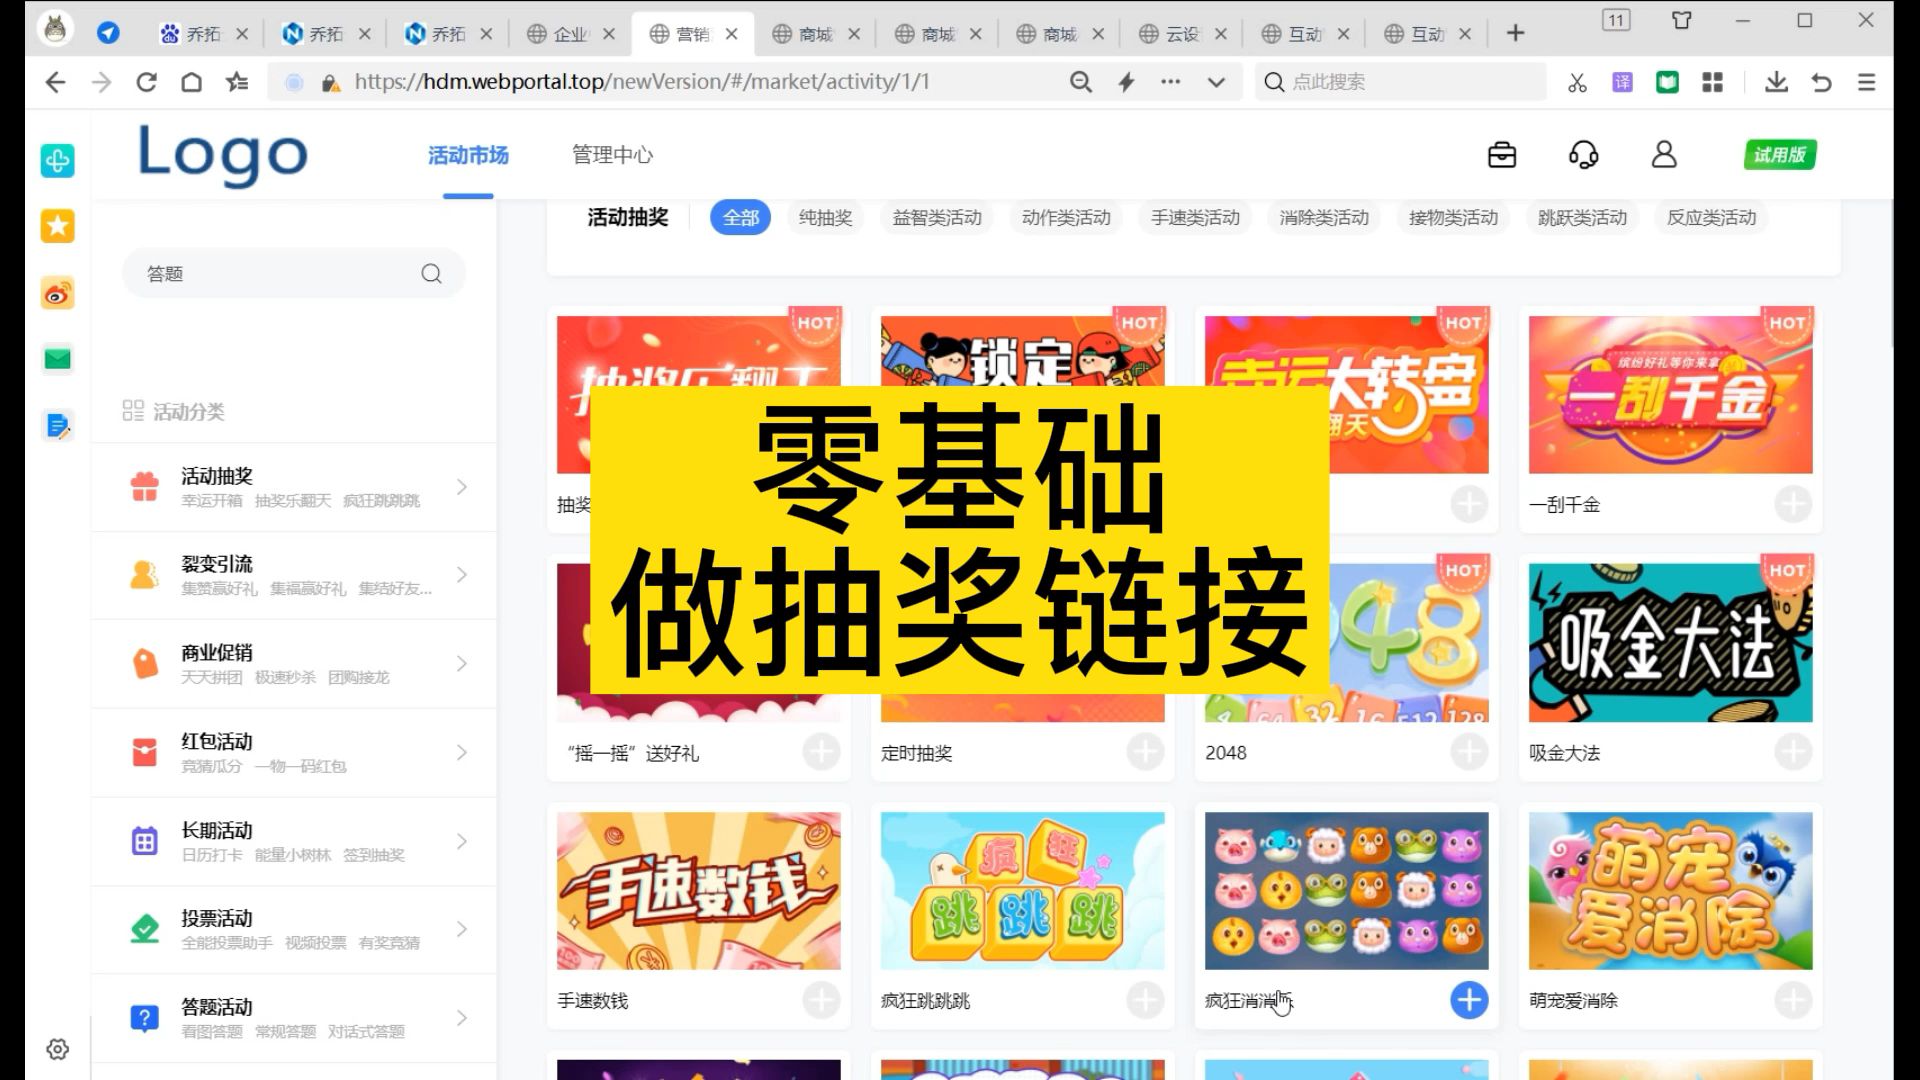This screenshot has height=1080, width=1920.
Task: Open the favorites star-list icon
Action: [x=237, y=82]
